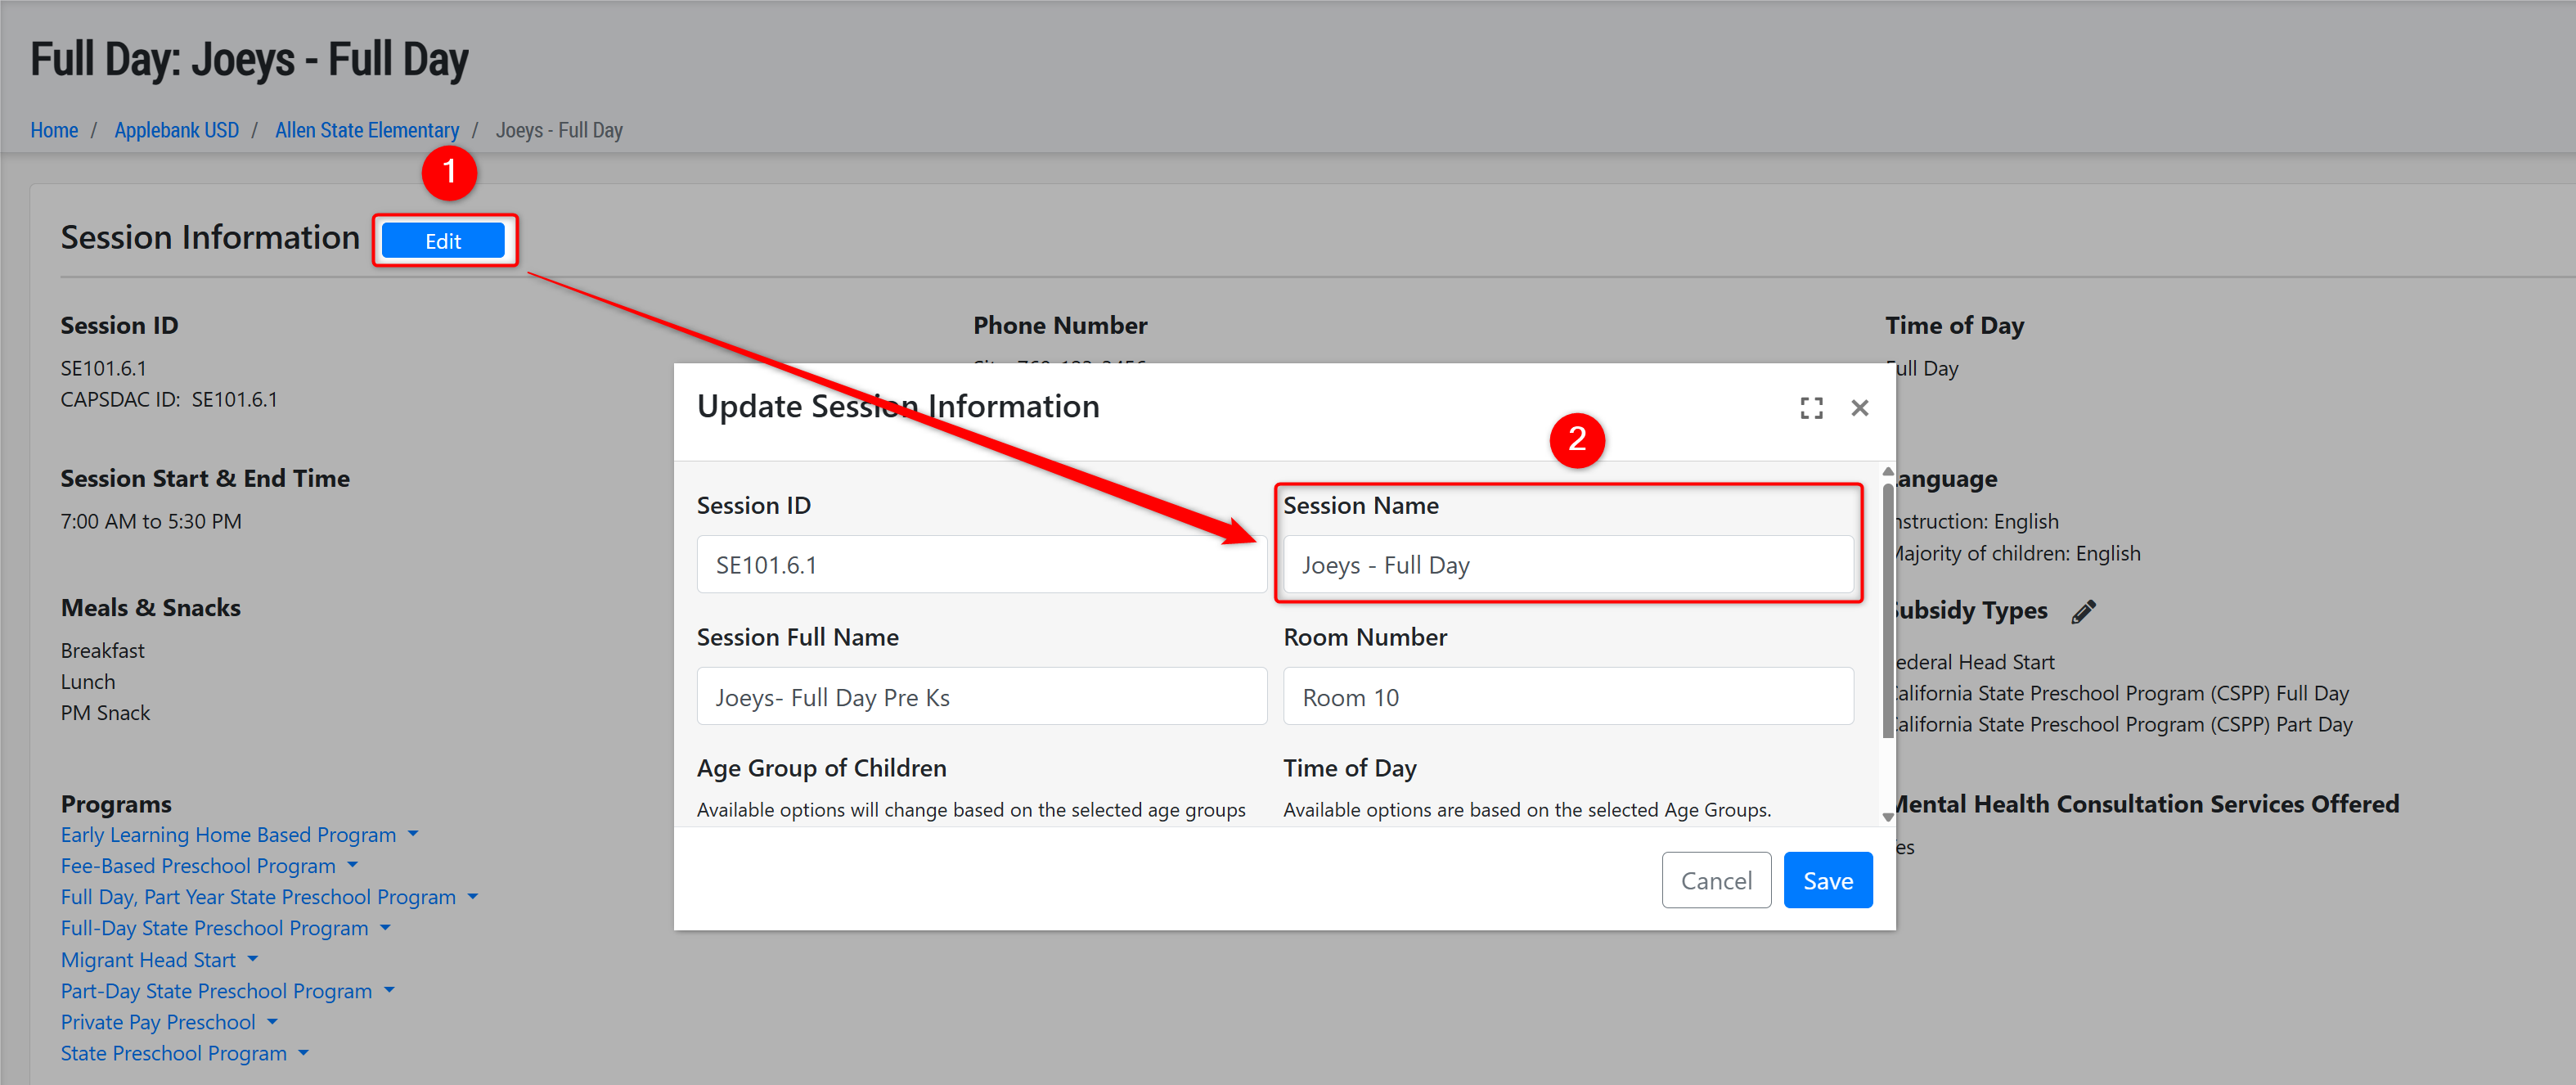This screenshot has height=1085, width=2576.
Task: Click the fullscreen expand icon in dialog
Action: click(x=1811, y=408)
